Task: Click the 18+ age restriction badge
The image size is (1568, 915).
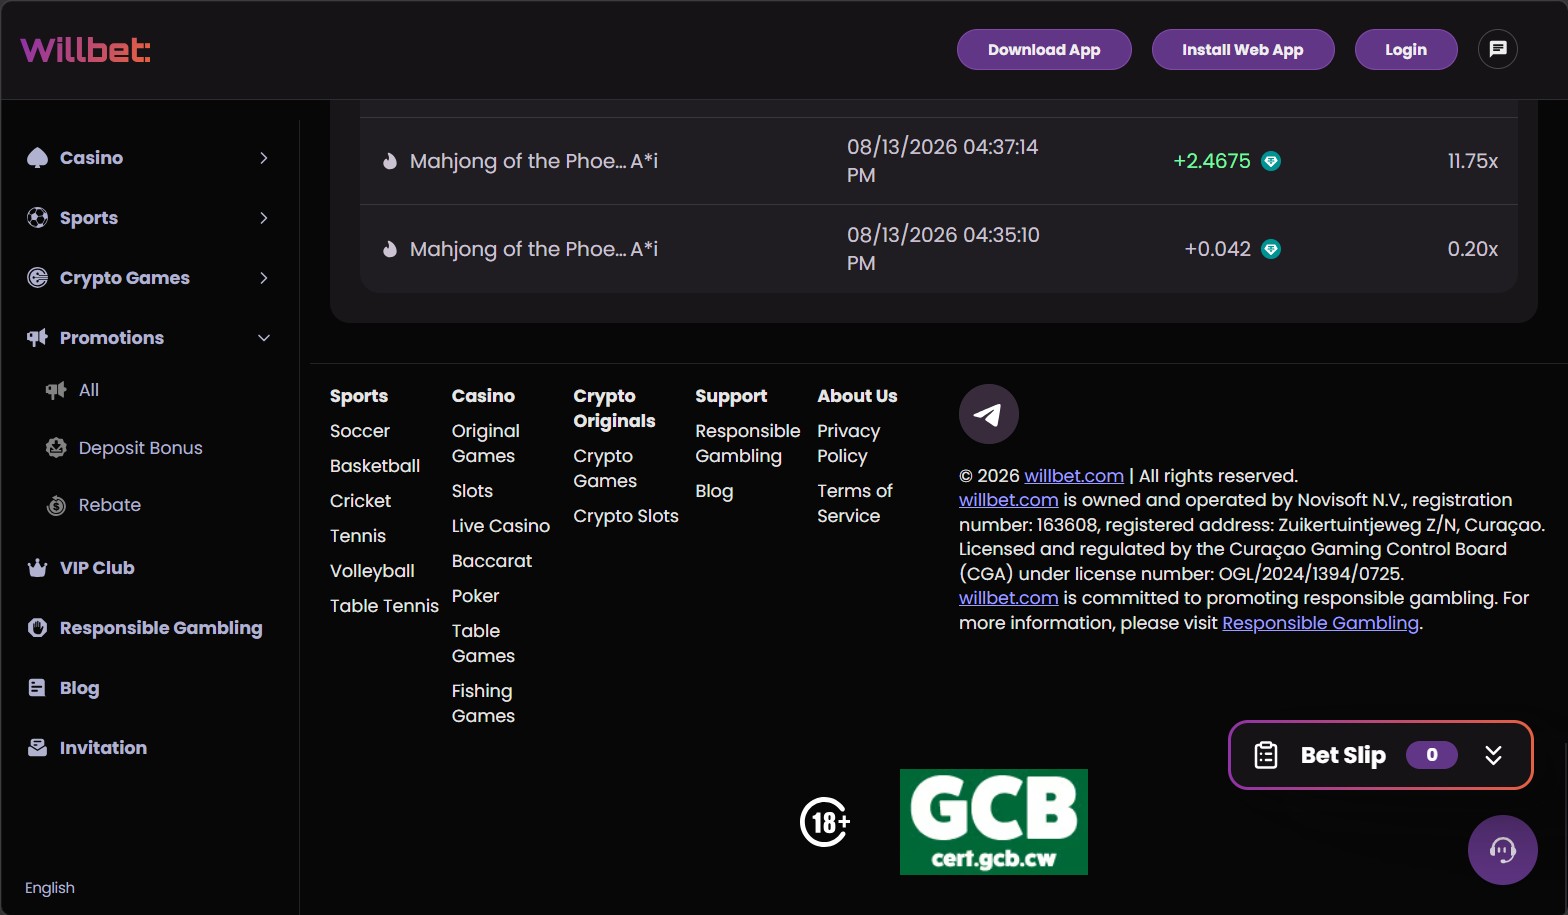Action: point(825,822)
